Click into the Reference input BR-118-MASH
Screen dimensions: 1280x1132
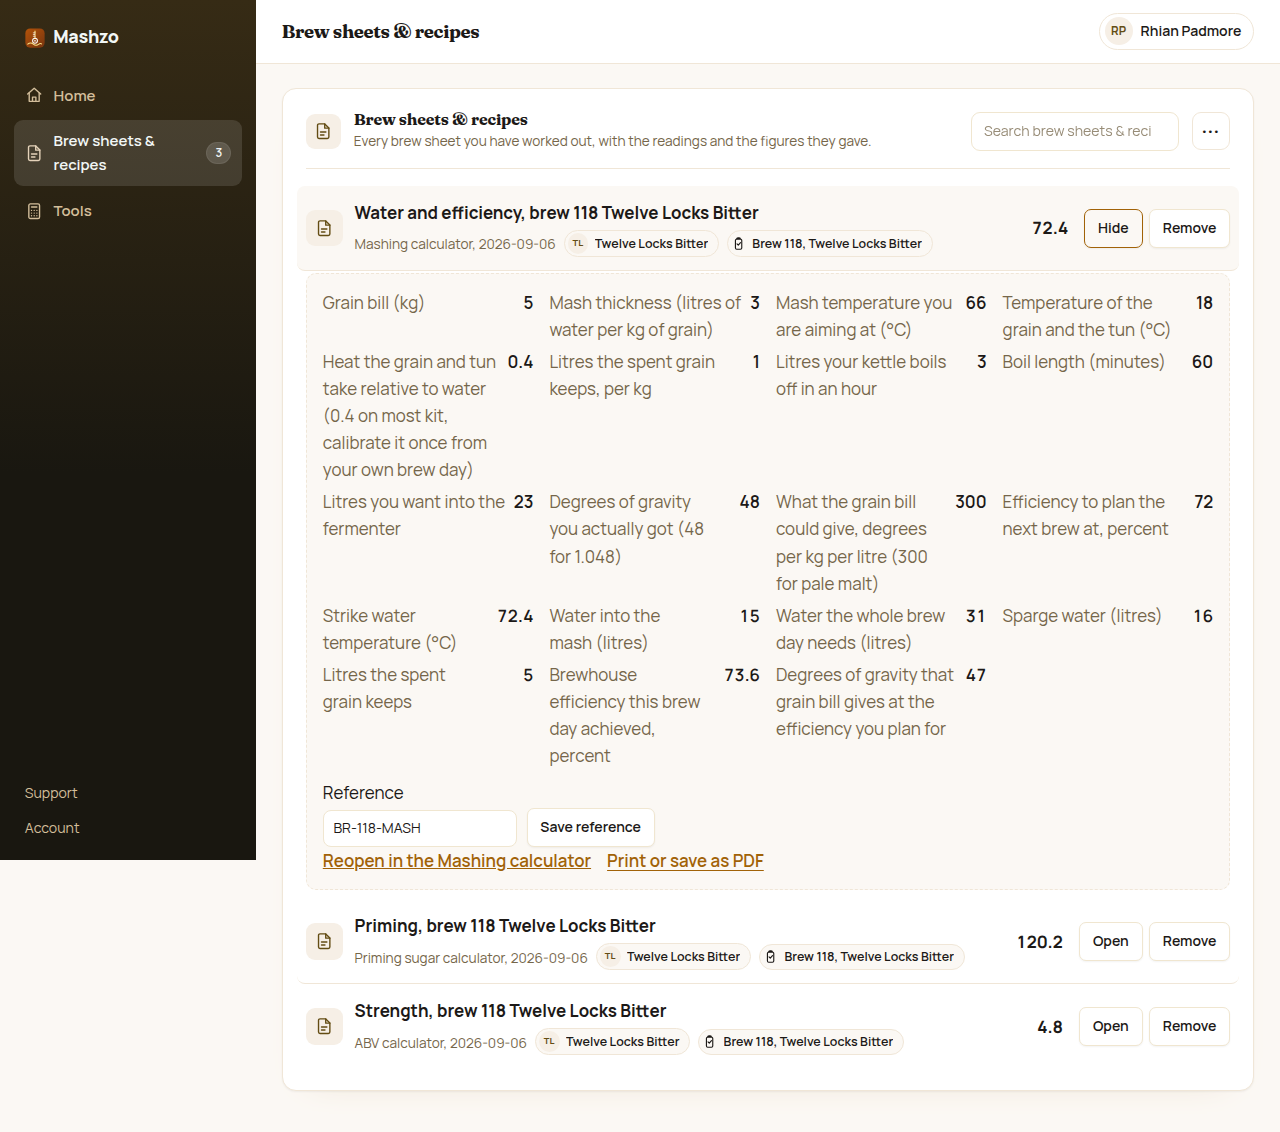point(420,828)
